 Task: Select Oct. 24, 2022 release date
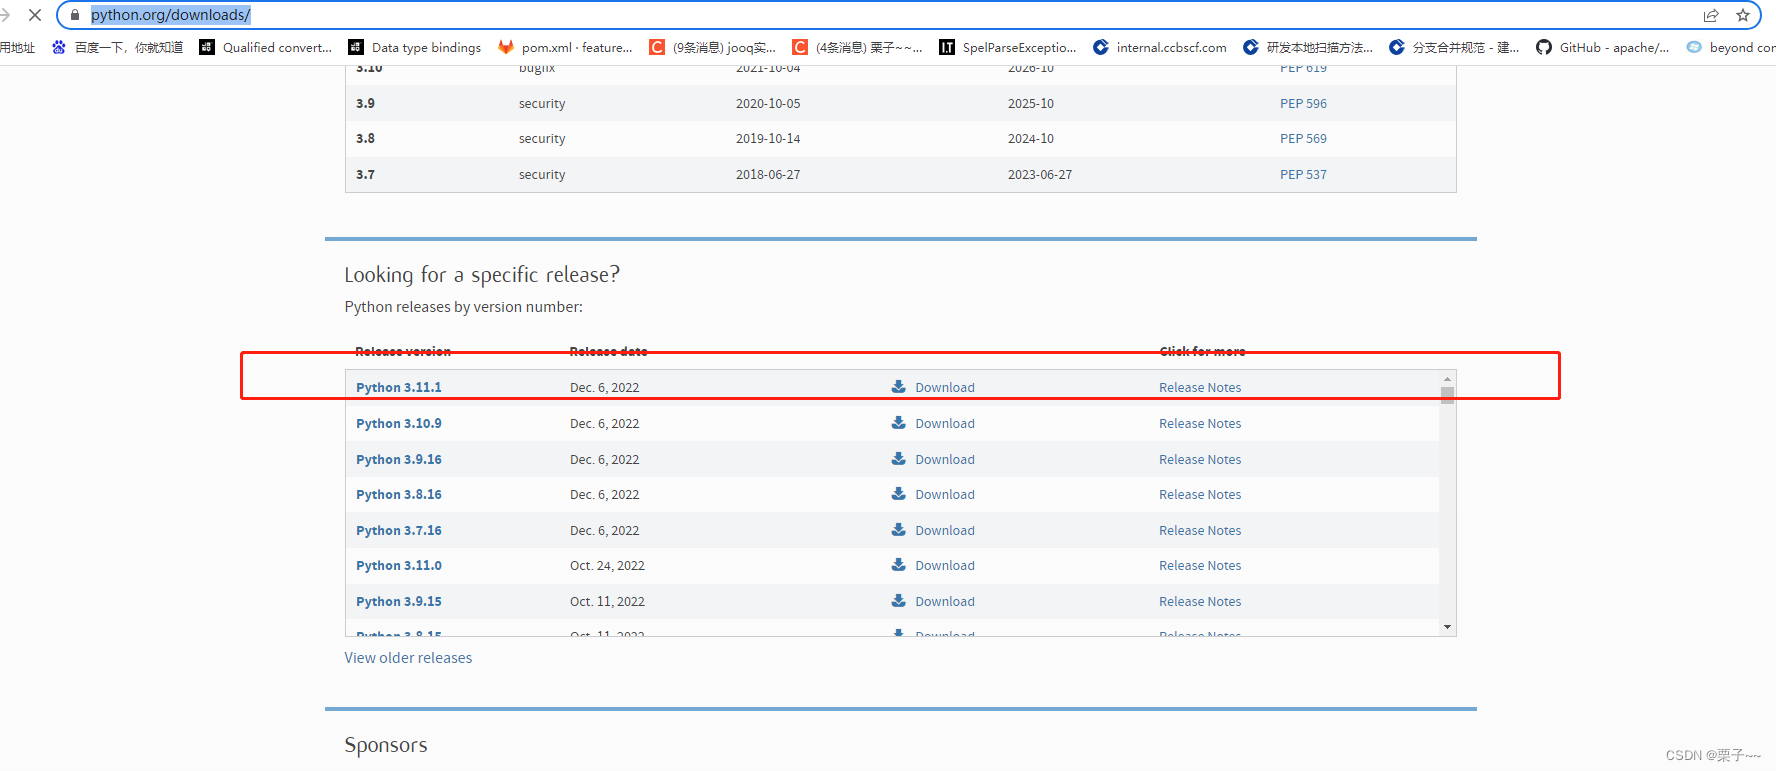(607, 565)
